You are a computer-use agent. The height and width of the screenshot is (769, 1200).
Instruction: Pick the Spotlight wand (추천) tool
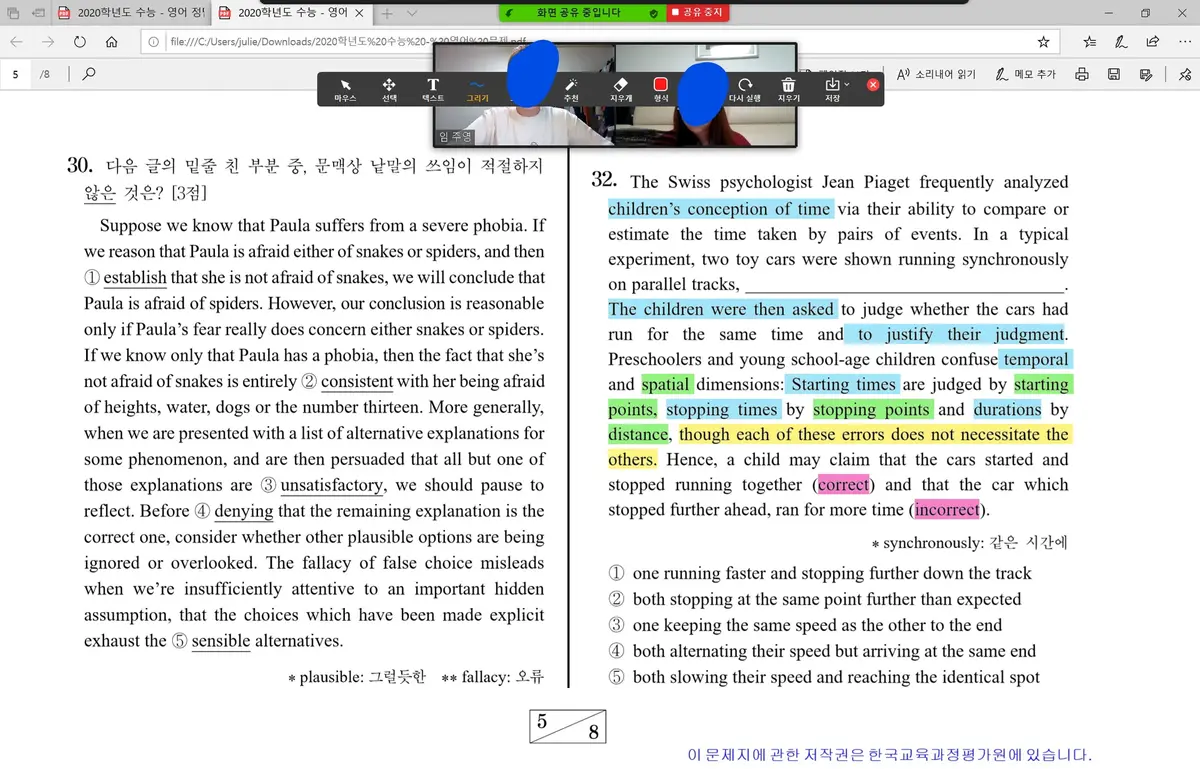click(x=571, y=89)
